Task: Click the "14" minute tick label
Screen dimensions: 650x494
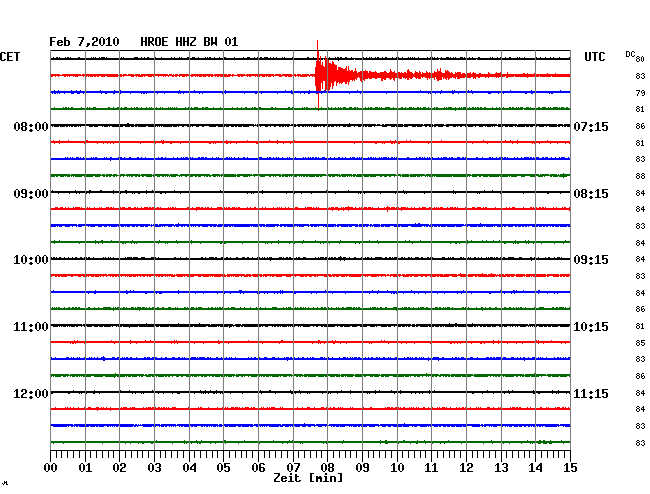Action: [536, 468]
